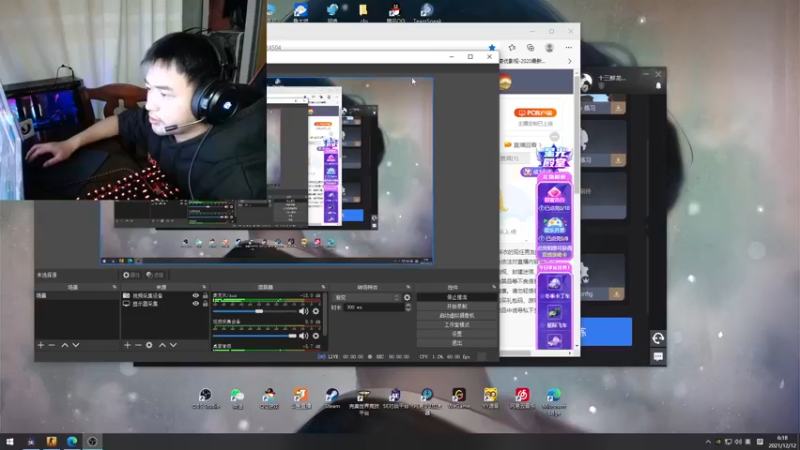Remove the selected scene with minus icon
This screenshot has width=800, height=450.
(x=52, y=345)
